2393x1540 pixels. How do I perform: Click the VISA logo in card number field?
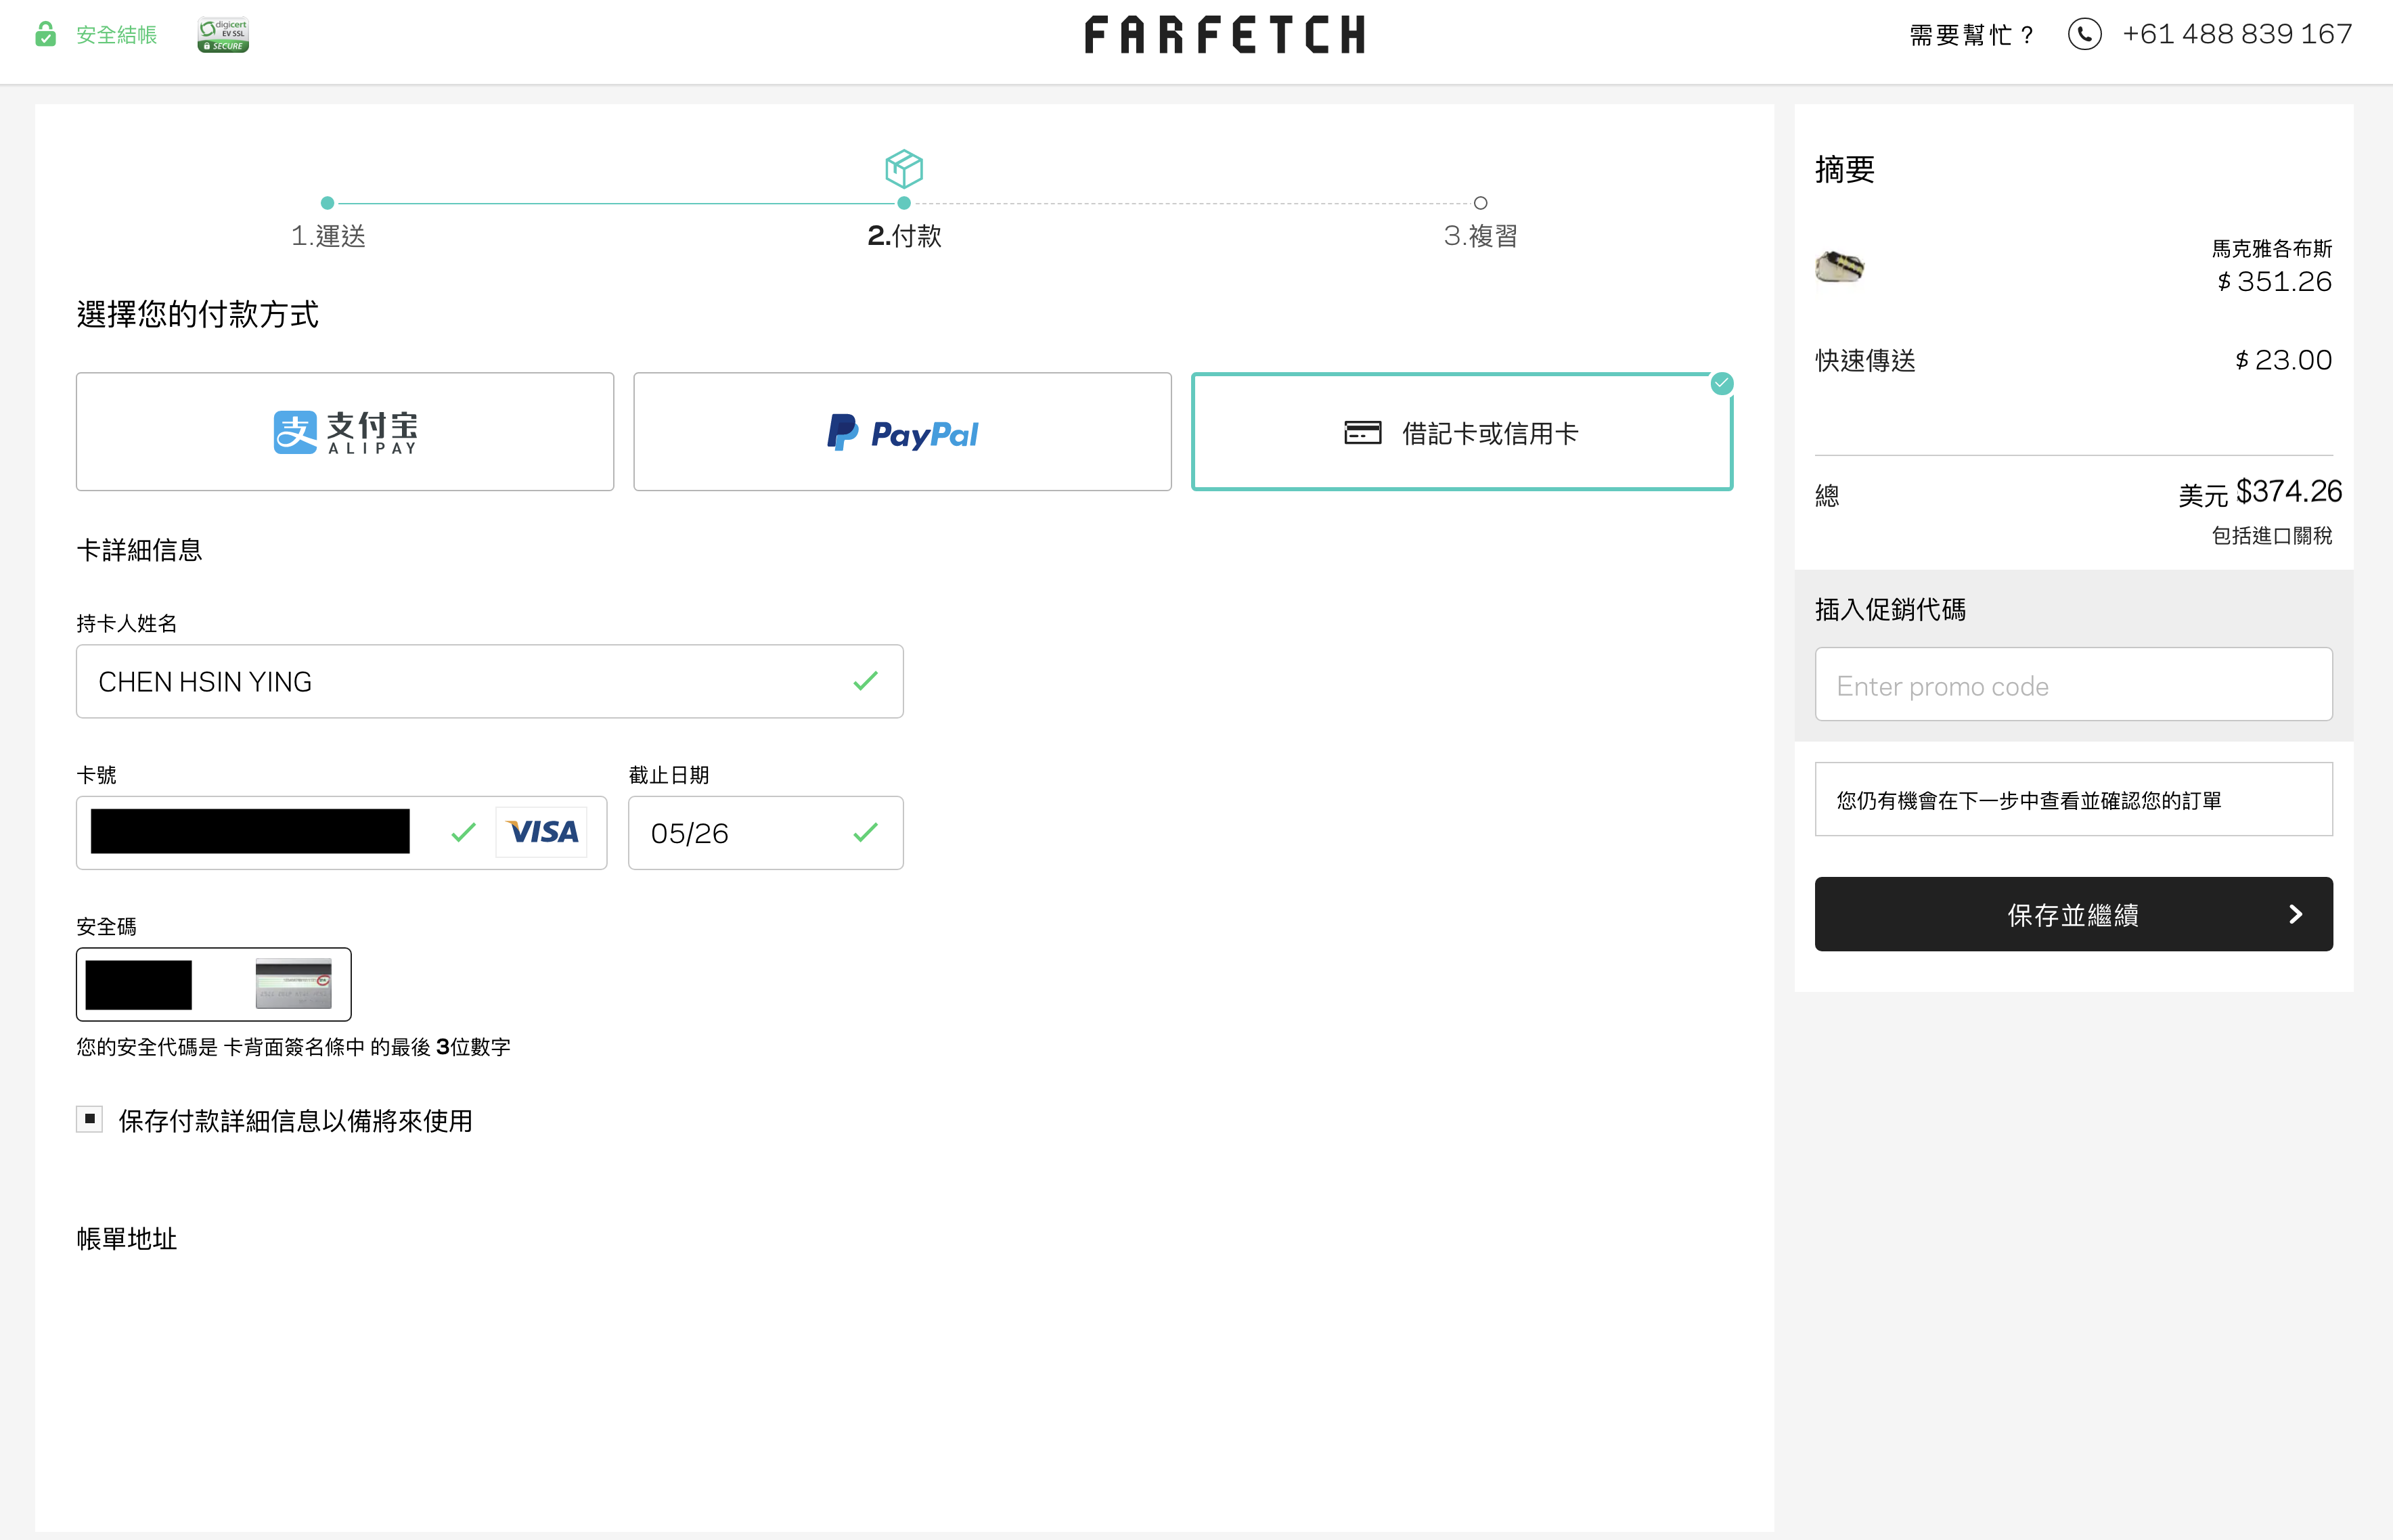click(x=542, y=832)
